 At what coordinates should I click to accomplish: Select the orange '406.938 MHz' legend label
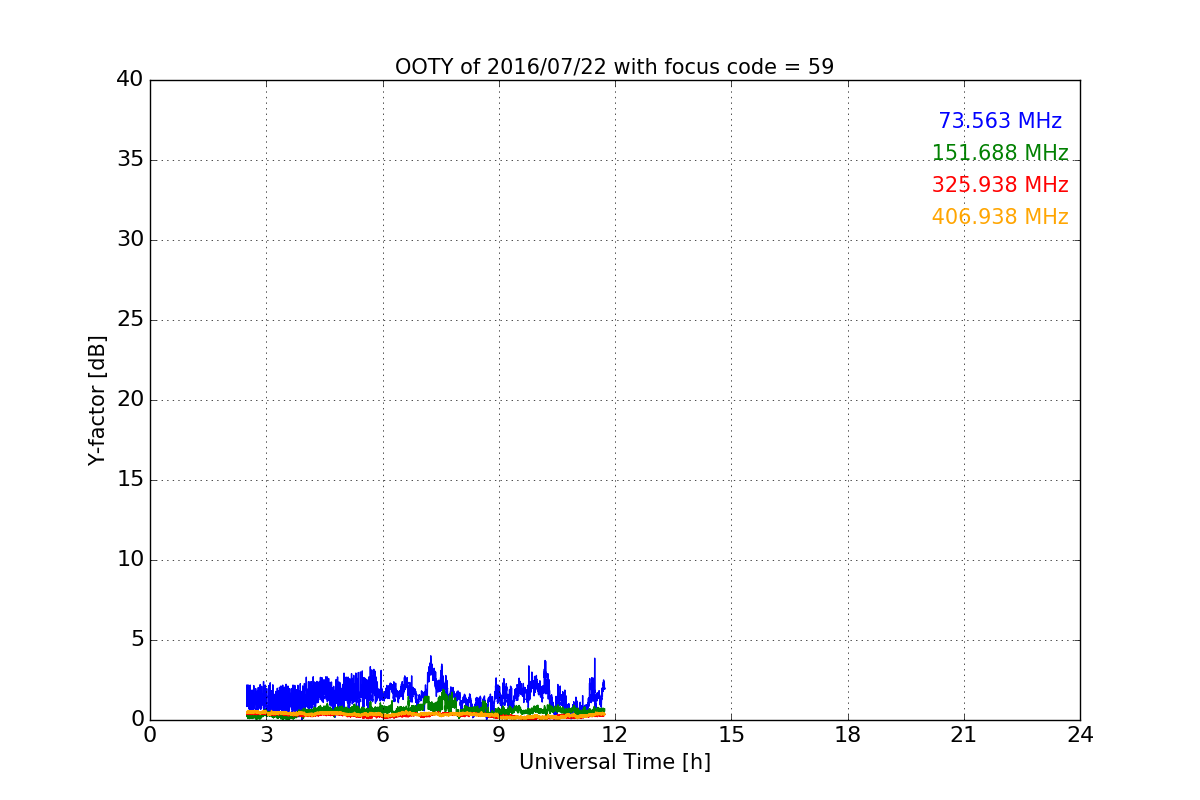(1000, 217)
